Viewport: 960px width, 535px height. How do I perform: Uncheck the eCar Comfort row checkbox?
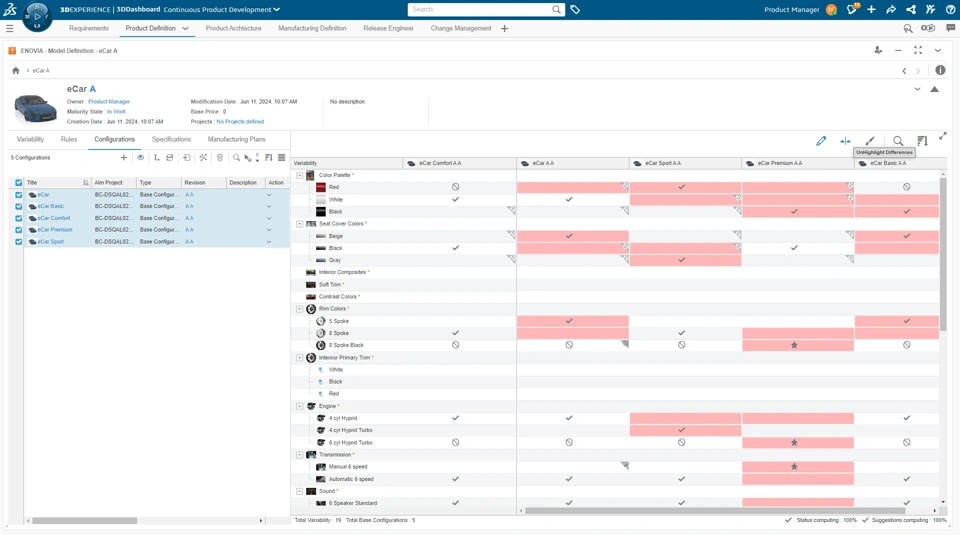pyautogui.click(x=18, y=218)
